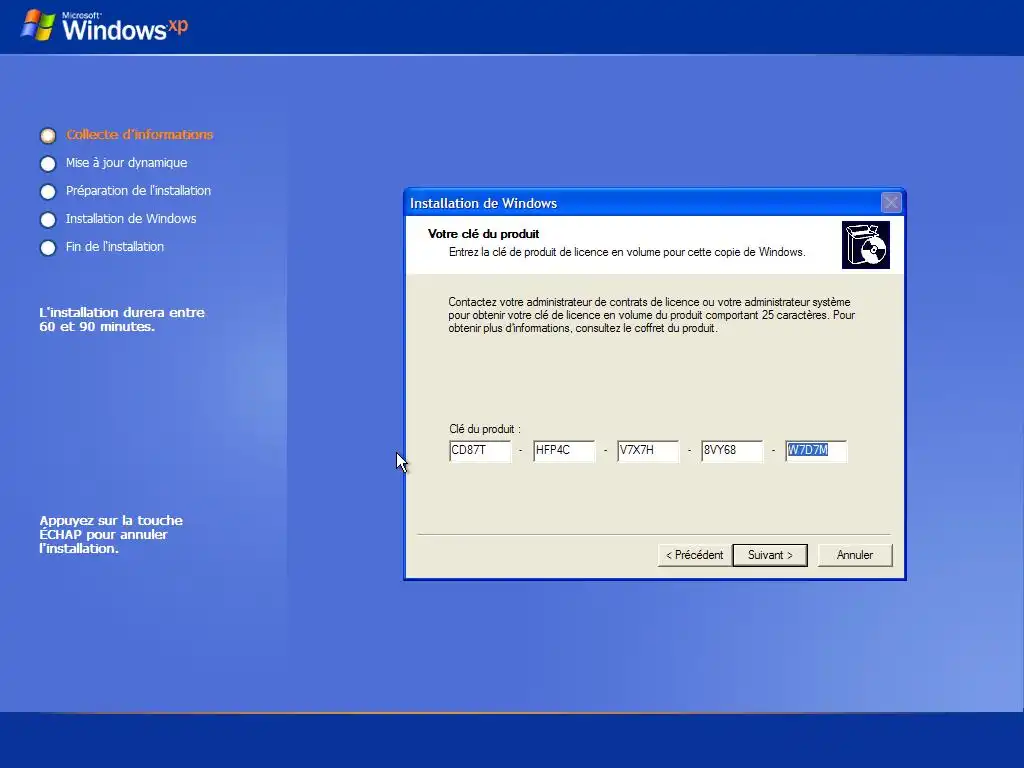Click the Collecte d'informations step text
This screenshot has height=768, width=1024.
coord(140,135)
